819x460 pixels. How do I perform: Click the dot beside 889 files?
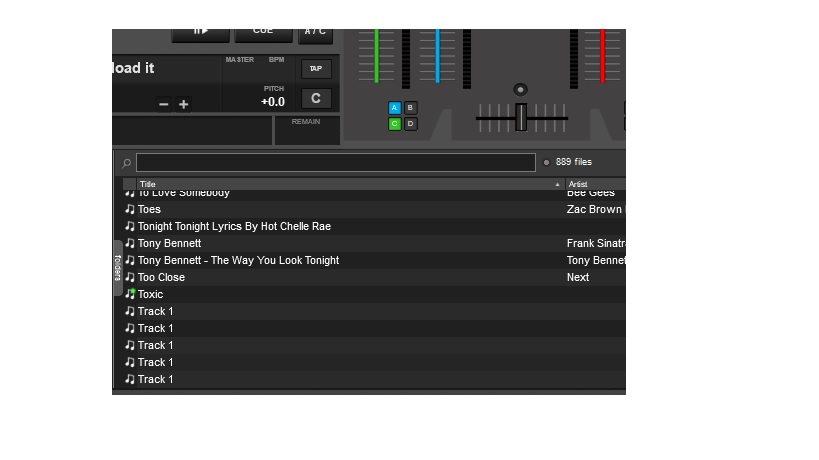point(546,162)
